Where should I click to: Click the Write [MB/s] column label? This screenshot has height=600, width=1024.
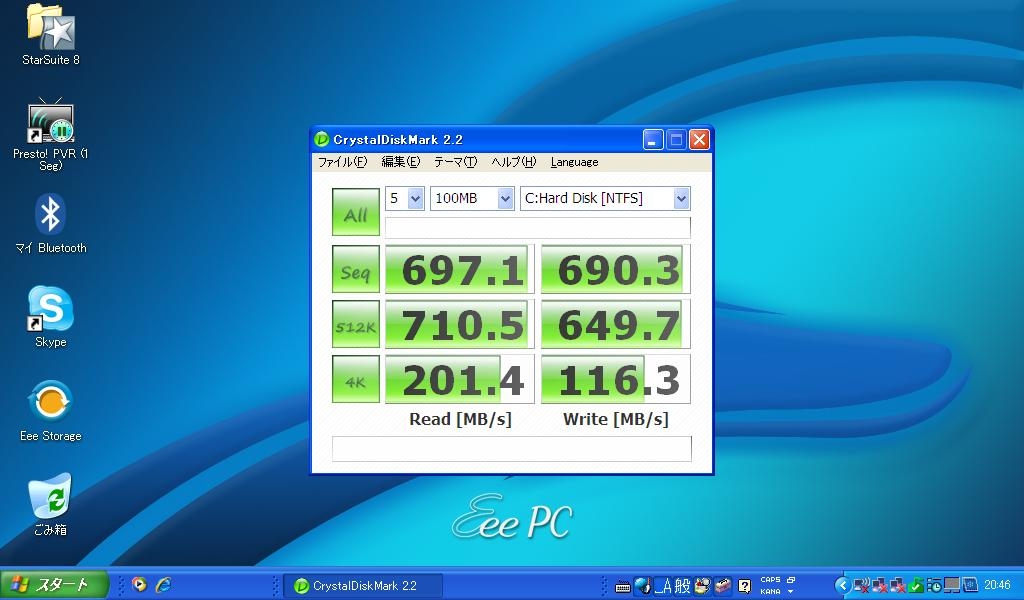tap(616, 419)
